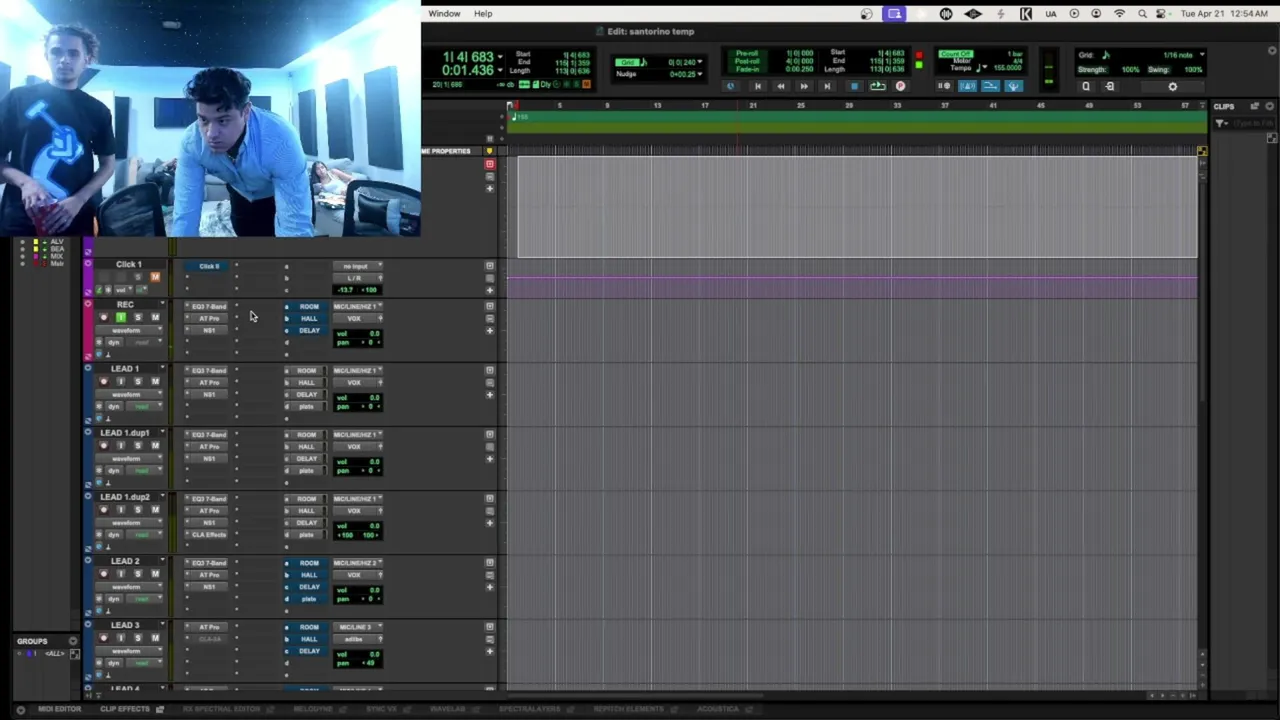The width and height of the screenshot is (1280, 720).
Task: Open the Window menu
Action: [x=444, y=13]
